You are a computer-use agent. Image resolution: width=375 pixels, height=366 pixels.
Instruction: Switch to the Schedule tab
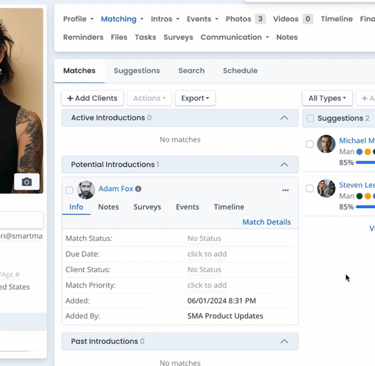240,71
